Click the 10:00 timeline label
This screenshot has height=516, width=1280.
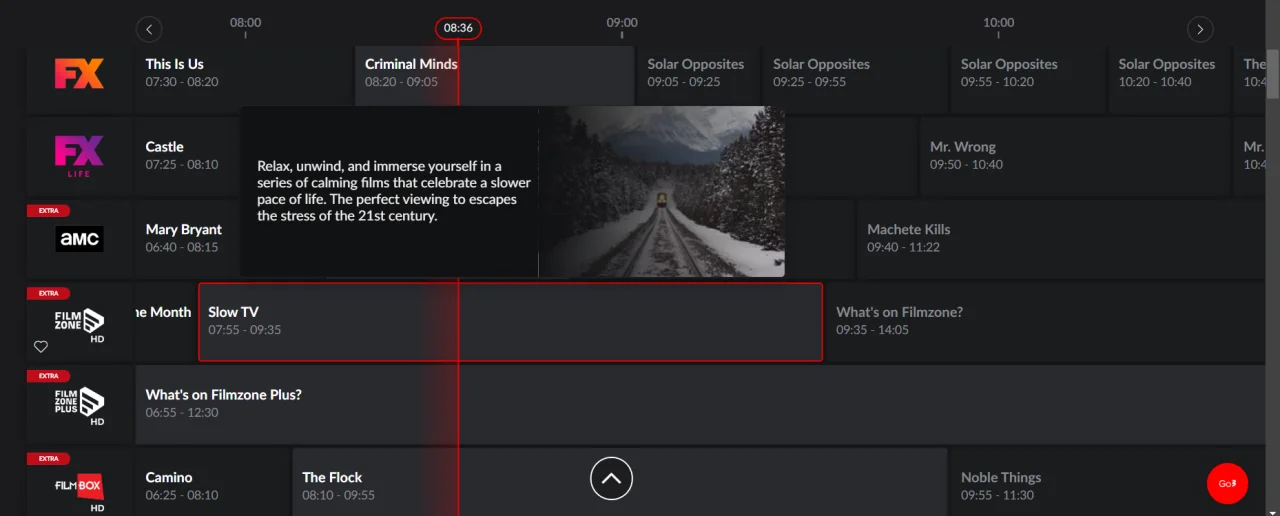[998, 22]
